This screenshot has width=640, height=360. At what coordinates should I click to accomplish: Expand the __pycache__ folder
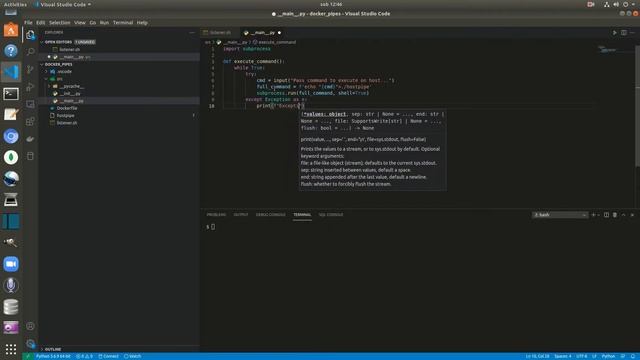click(x=49, y=86)
